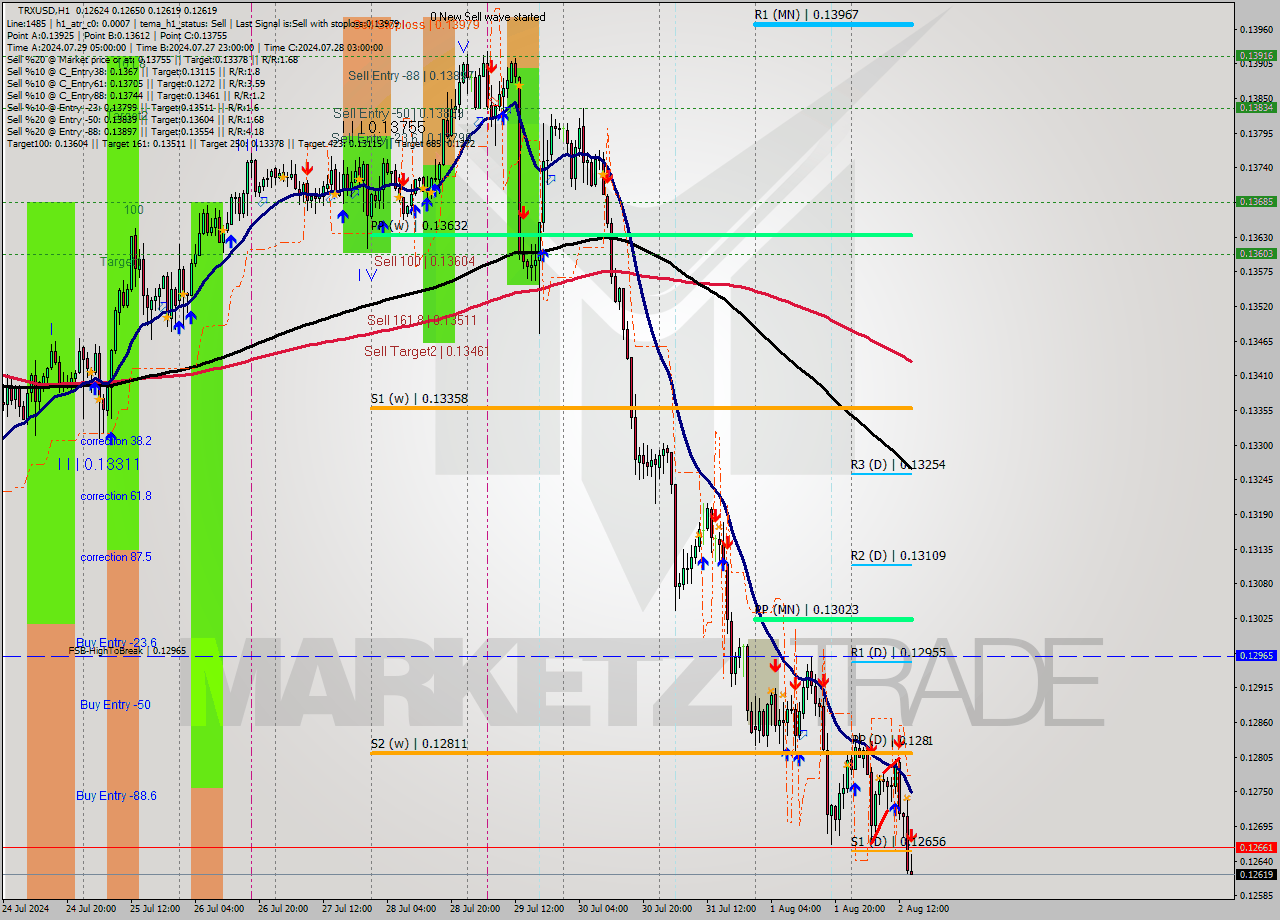Click the 0.13960 price scale value
1280x920 pixels.
1257,29
